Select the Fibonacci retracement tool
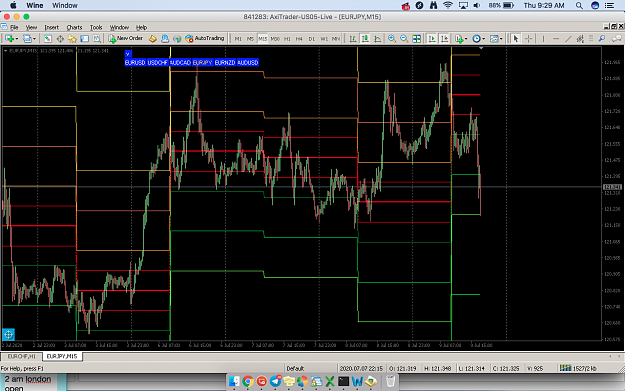Image resolution: width=625 pixels, height=391 pixels. pos(591,39)
